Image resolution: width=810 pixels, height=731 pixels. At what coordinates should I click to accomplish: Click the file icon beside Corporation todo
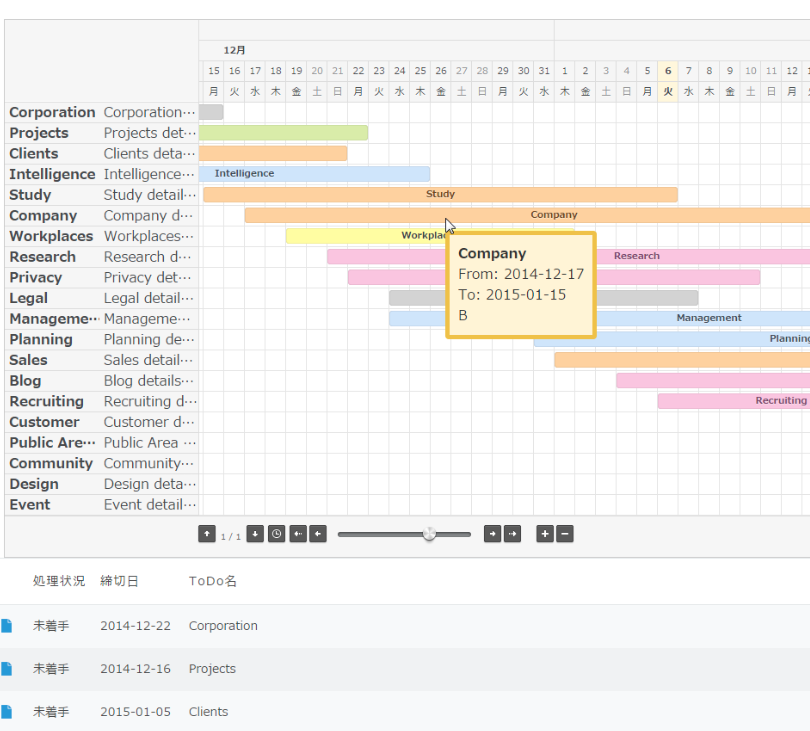click(x=6, y=626)
